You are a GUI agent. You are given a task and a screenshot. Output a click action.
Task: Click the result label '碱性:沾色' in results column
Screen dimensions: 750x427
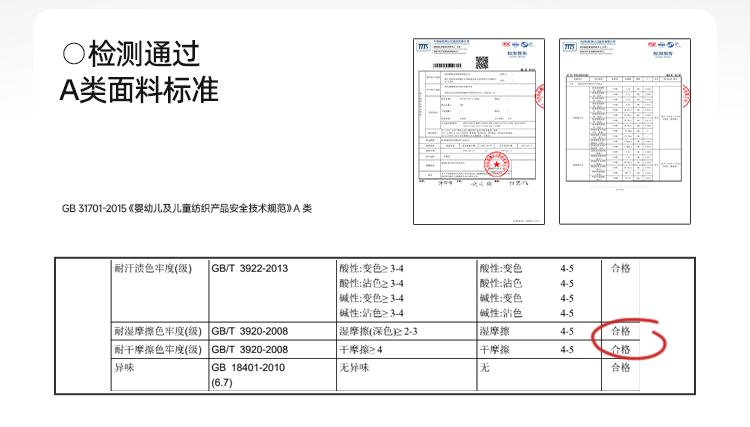click(x=501, y=313)
